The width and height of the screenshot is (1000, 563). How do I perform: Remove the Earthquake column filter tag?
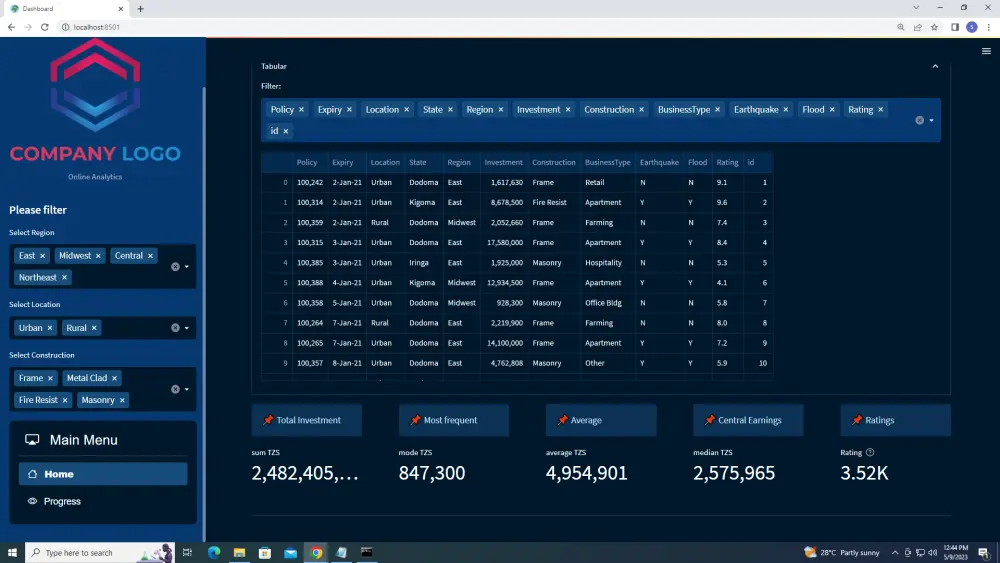pyautogui.click(x=786, y=110)
